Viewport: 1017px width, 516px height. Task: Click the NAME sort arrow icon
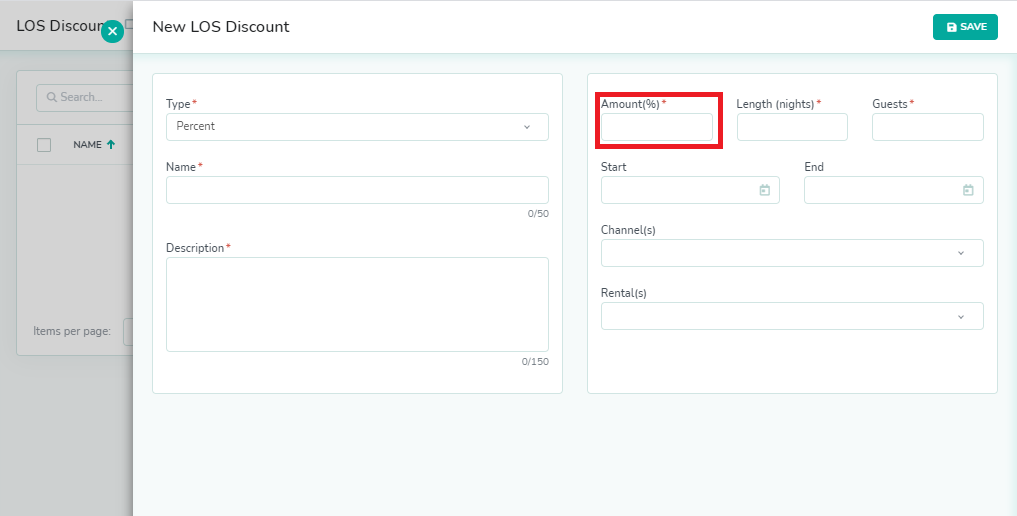coord(111,145)
